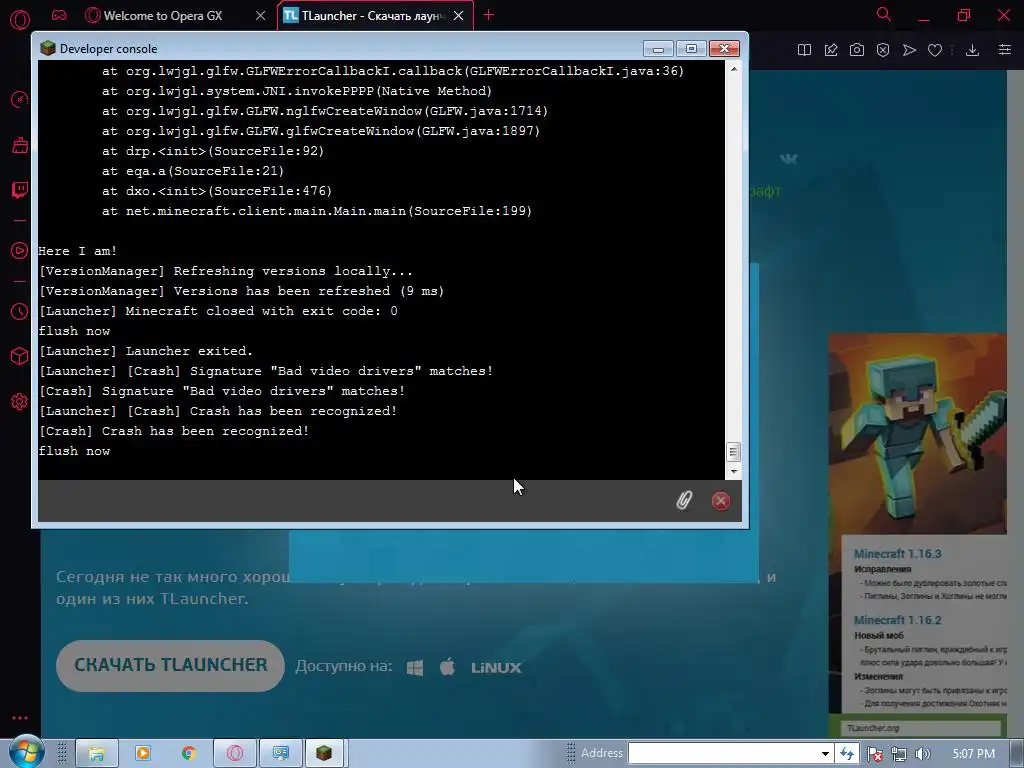Open a new tab with plus button

pyautogui.click(x=488, y=15)
